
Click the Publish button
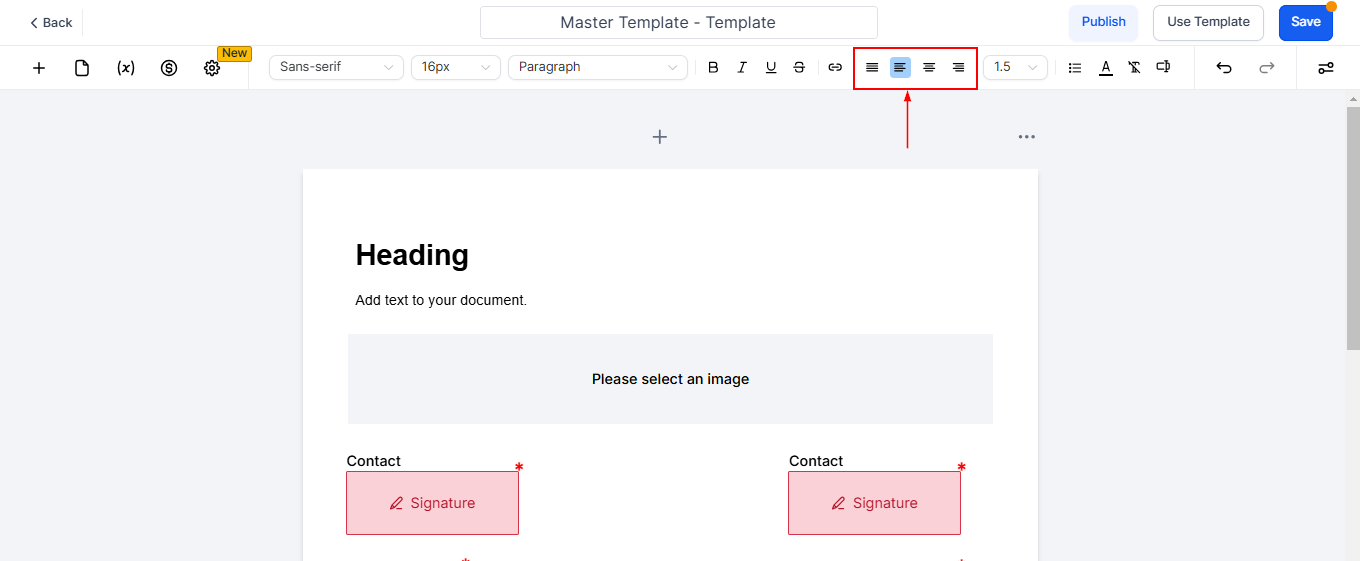click(x=1103, y=22)
